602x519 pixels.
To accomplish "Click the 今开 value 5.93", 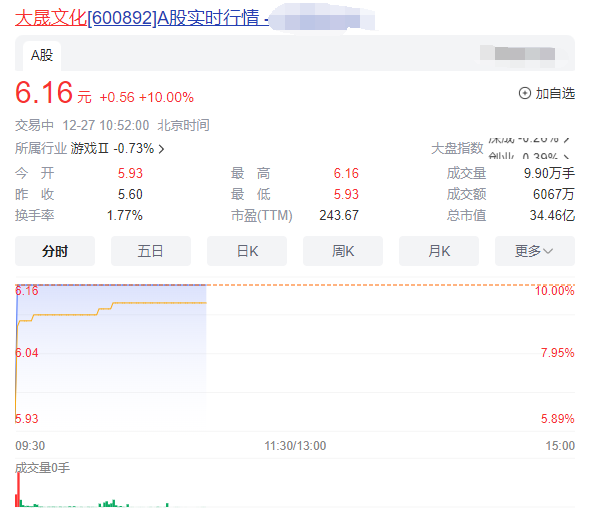I will click(x=130, y=173).
